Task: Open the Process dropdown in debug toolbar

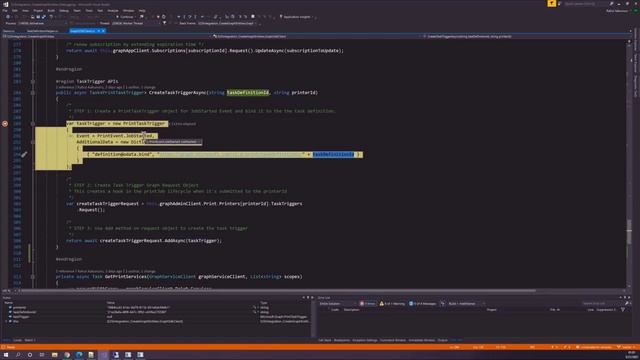Action: point(42,23)
